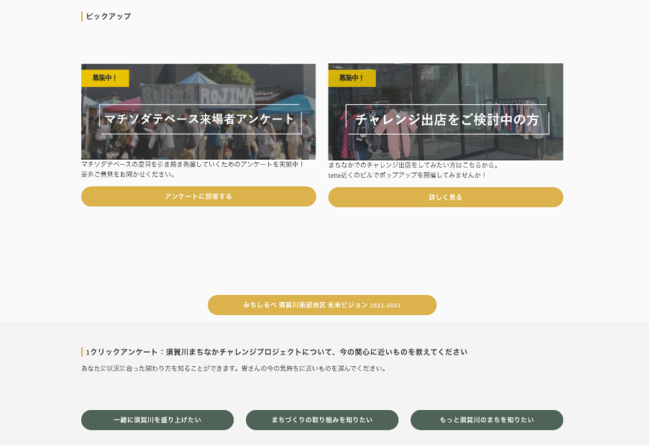The image size is (650, 446).
Task: Choose まちづくりの取り組みを知りたい survey option
Action: [321, 420]
